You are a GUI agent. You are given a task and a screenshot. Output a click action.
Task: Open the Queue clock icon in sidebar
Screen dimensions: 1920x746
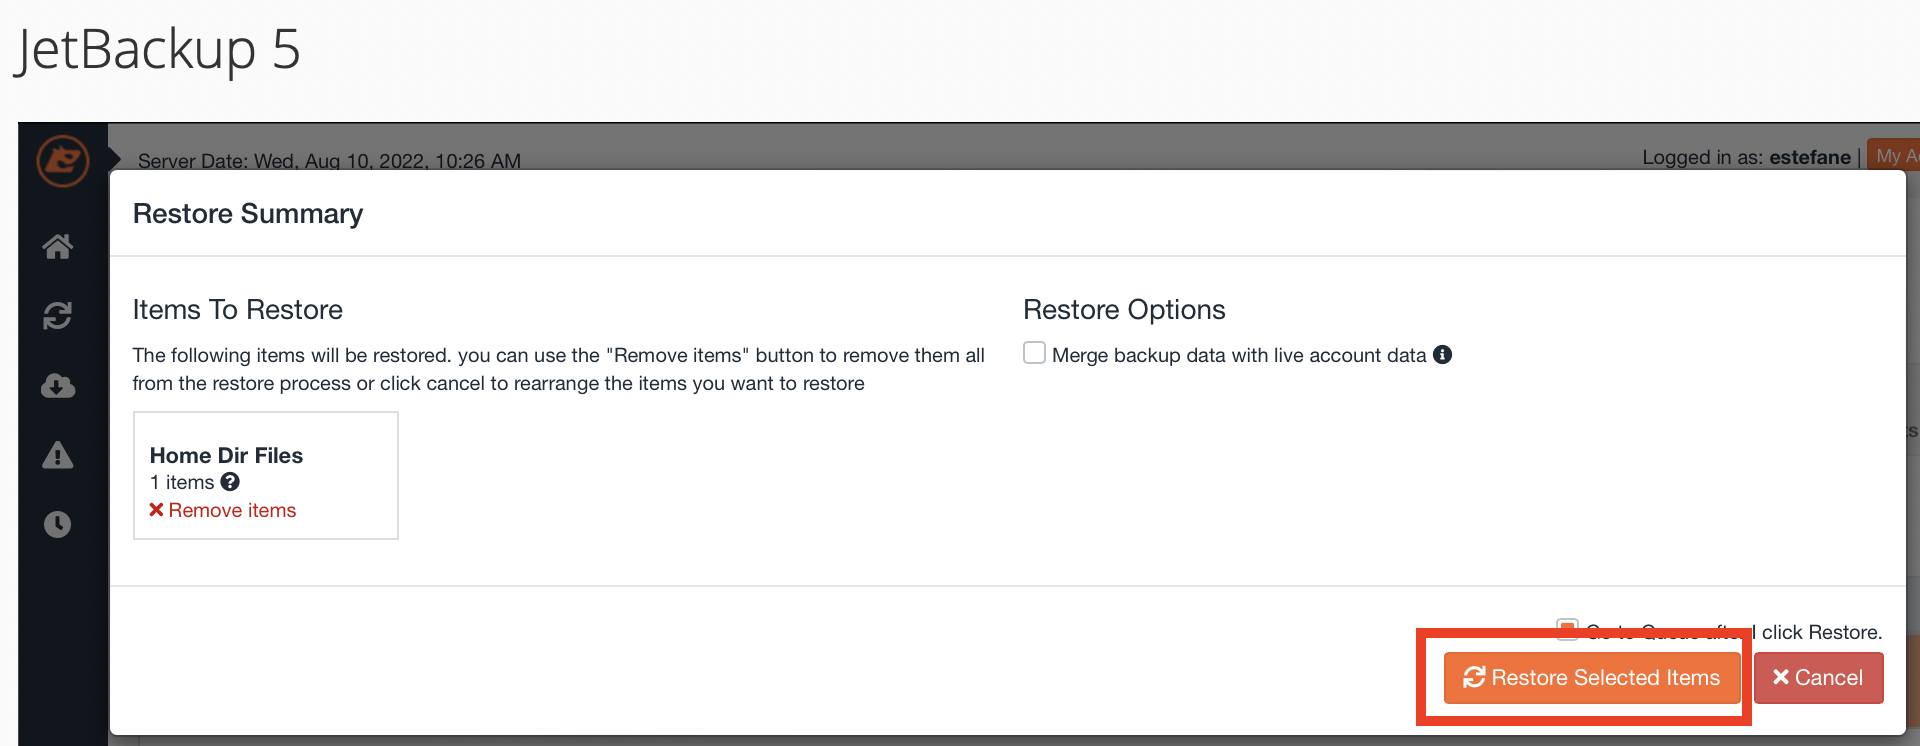pos(58,524)
